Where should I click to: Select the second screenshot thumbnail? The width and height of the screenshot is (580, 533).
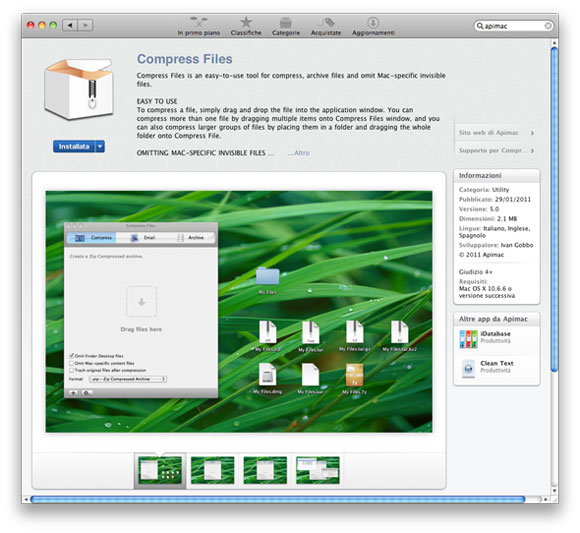(212, 470)
